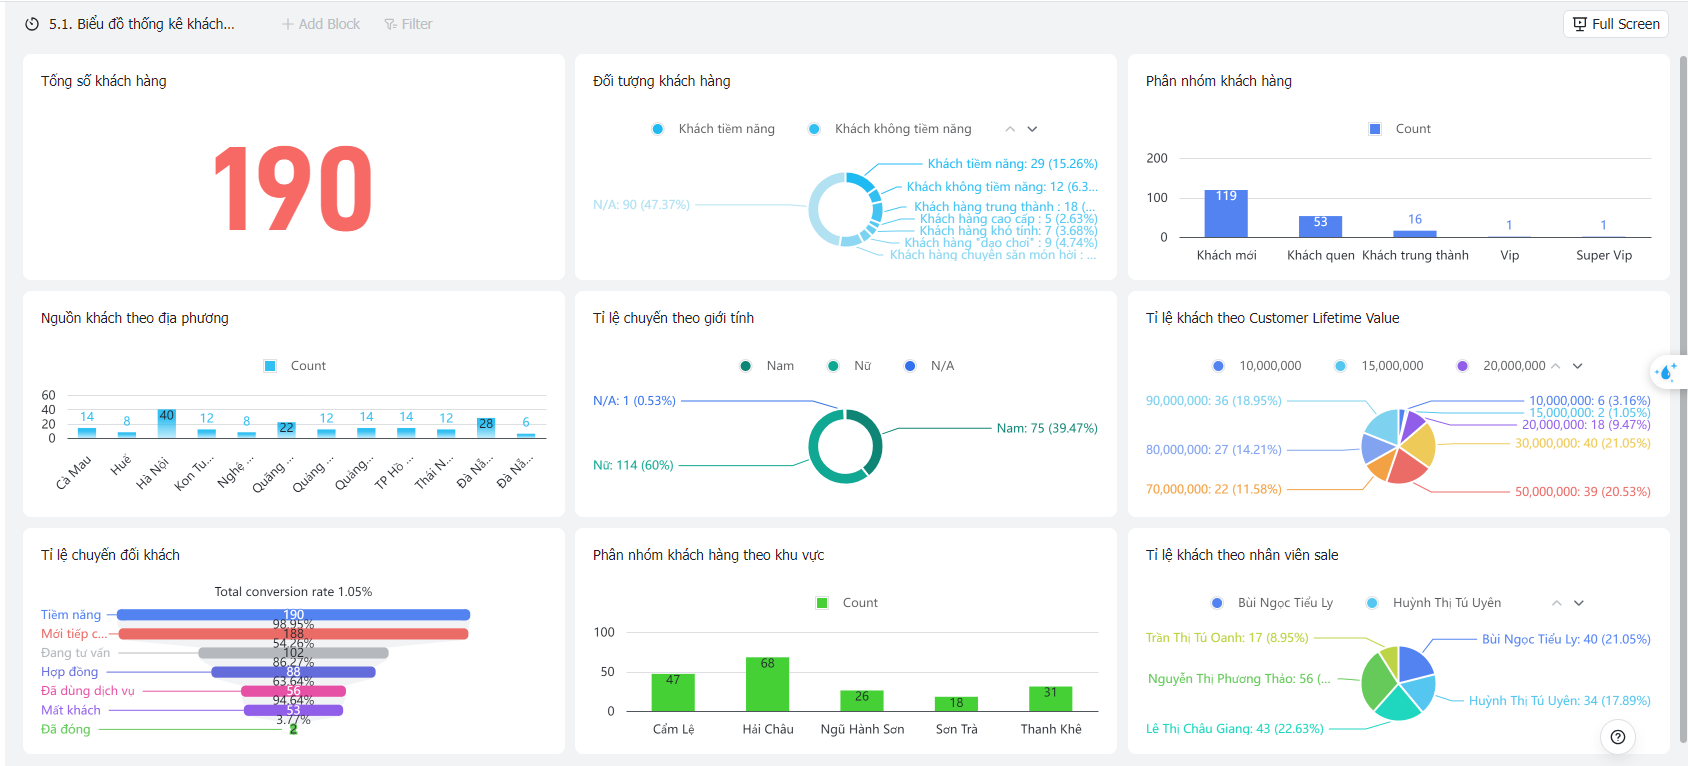Toggle the Nam legend item
Screen dimensions: 1688x766
767,366
